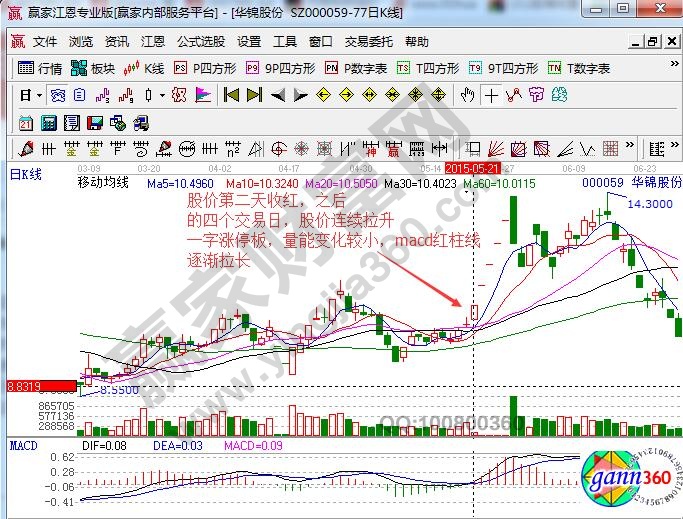Open the 公式选股 menu
This screenshot has height=519, width=683.
(x=201, y=42)
